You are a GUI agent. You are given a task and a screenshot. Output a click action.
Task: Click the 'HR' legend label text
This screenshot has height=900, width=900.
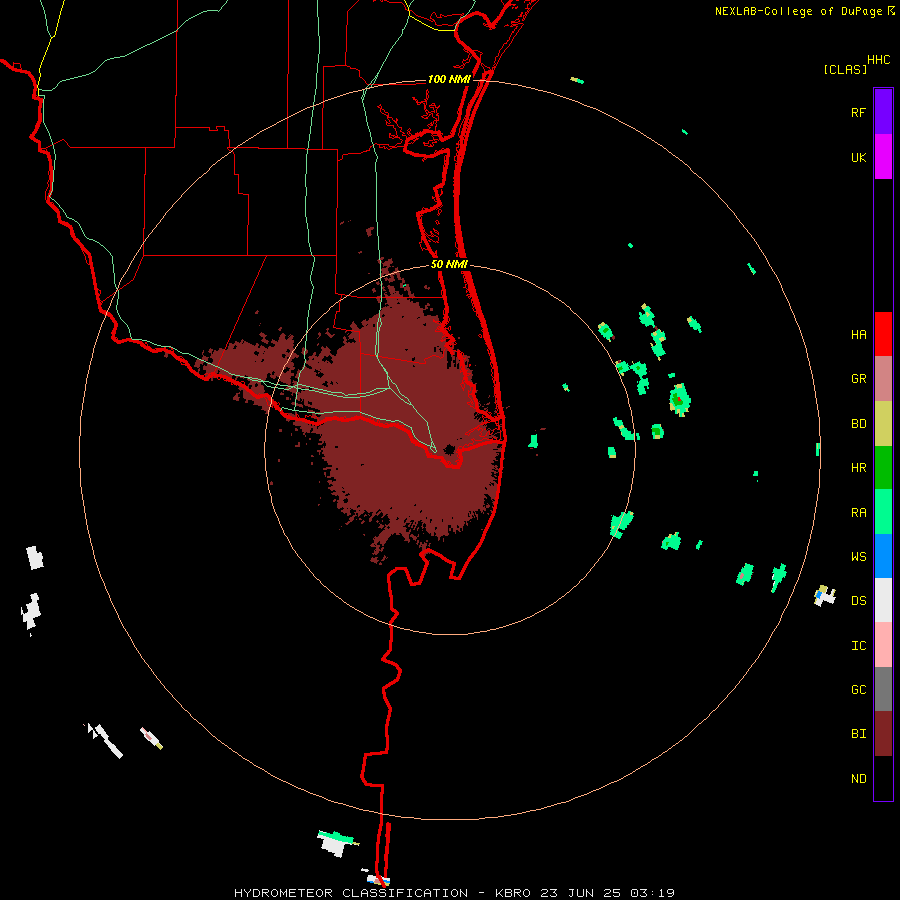click(x=858, y=468)
